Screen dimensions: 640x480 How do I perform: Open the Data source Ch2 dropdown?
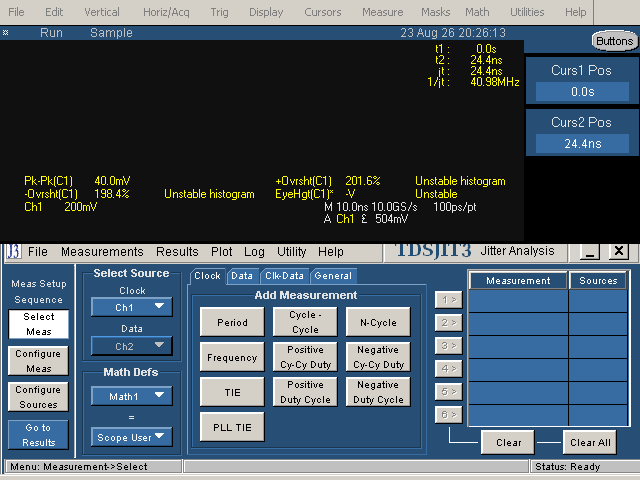pos(131,346)
